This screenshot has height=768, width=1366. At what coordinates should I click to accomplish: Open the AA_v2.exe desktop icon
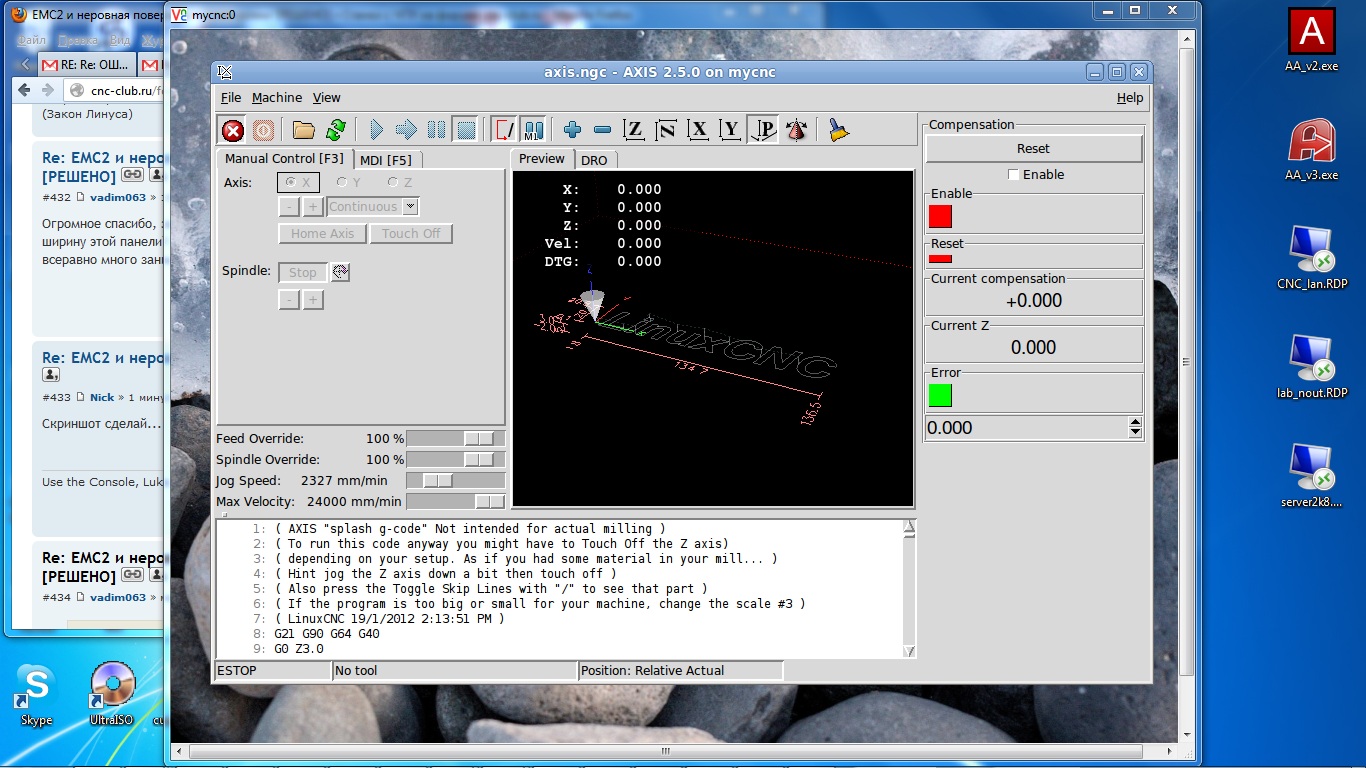pos(1311,41)
